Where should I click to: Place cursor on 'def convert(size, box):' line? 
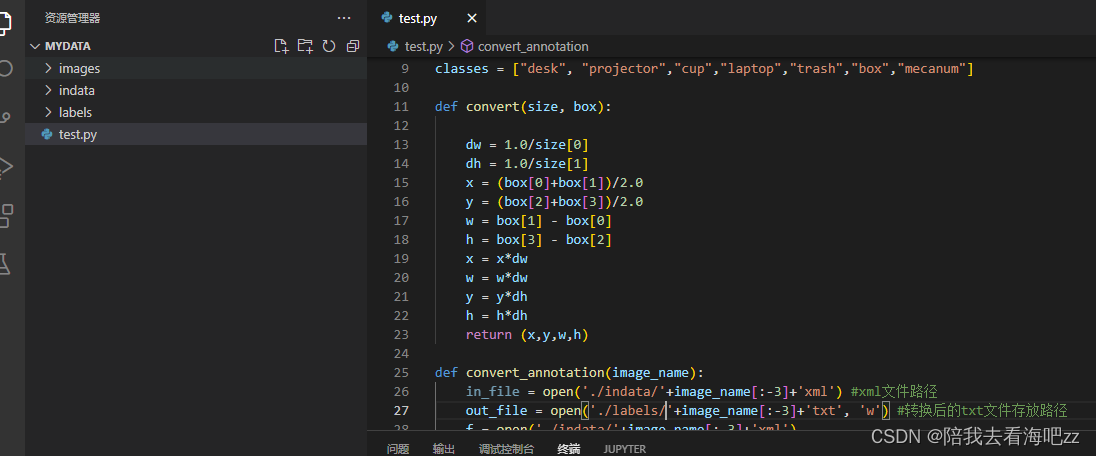(x=524, y=107)
